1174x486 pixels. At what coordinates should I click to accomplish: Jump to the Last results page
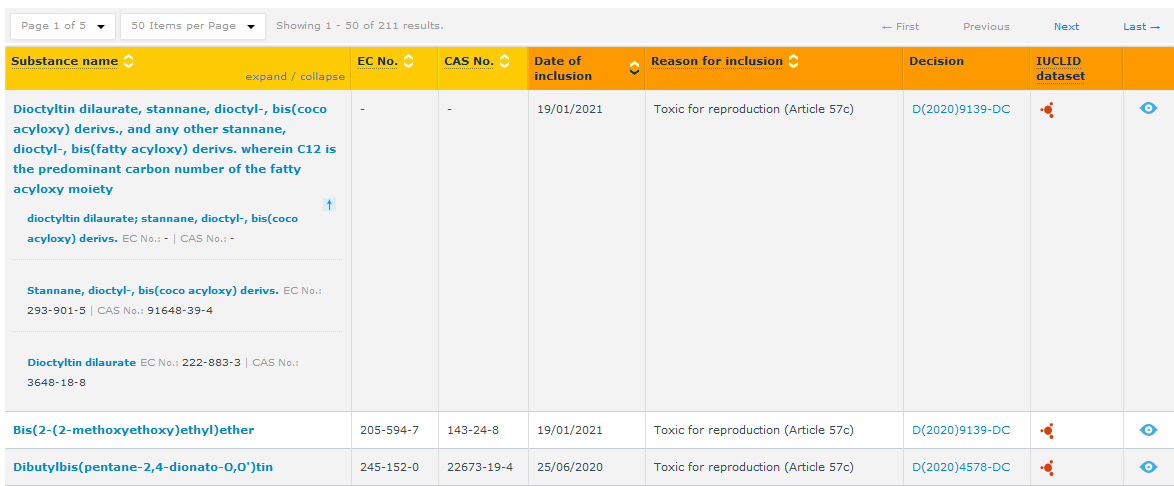tap(1140, 27)
